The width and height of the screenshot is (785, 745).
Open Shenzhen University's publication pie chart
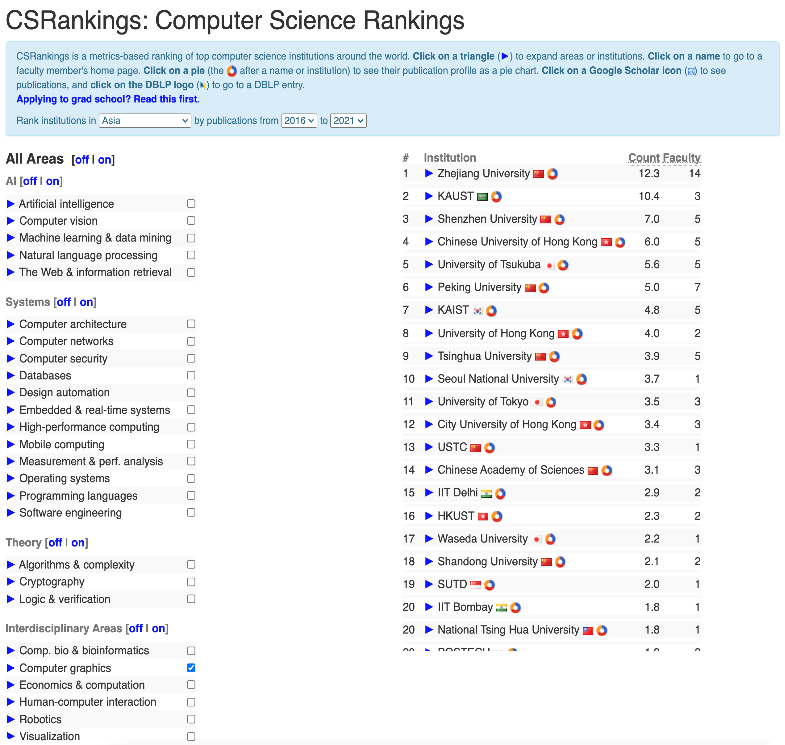coord(560,220)
